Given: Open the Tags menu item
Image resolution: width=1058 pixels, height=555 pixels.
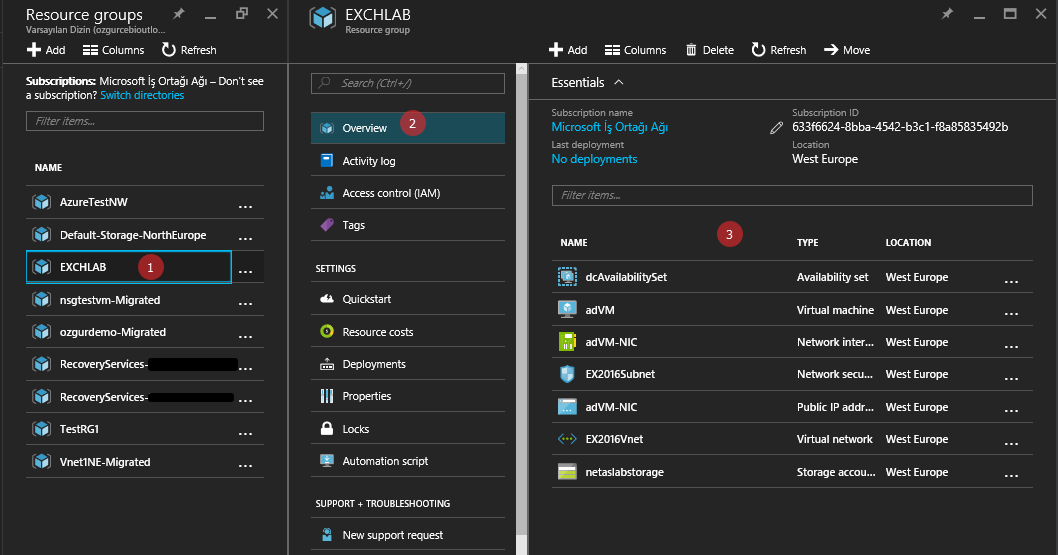Looking at the screenshot, I should point(408,225).
